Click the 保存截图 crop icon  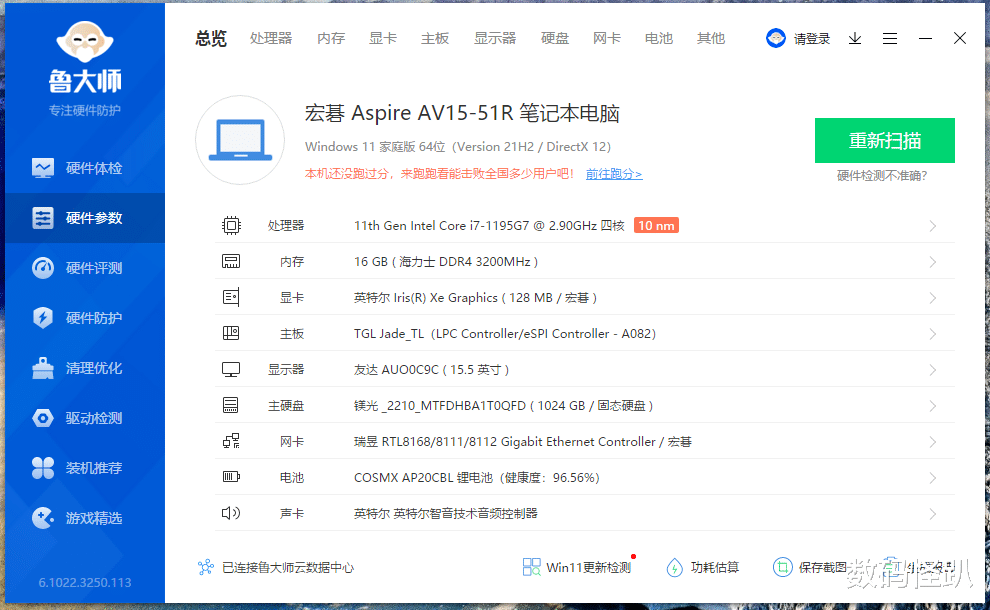(x=782, y=567)
